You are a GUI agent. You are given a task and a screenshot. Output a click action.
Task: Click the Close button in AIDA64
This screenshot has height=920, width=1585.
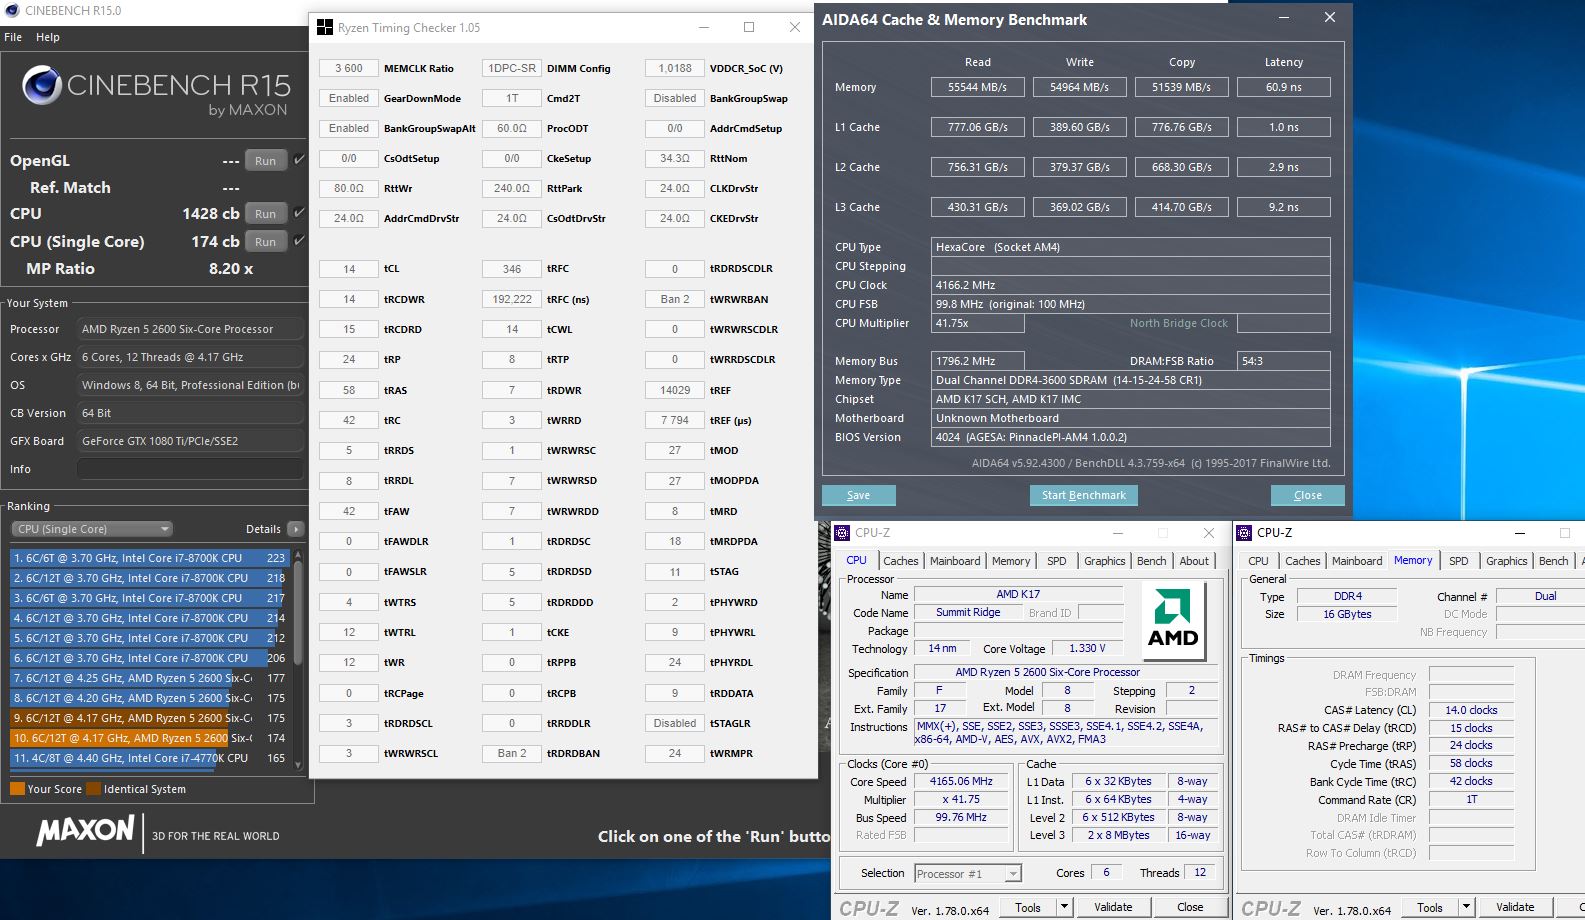point(1307,495)
